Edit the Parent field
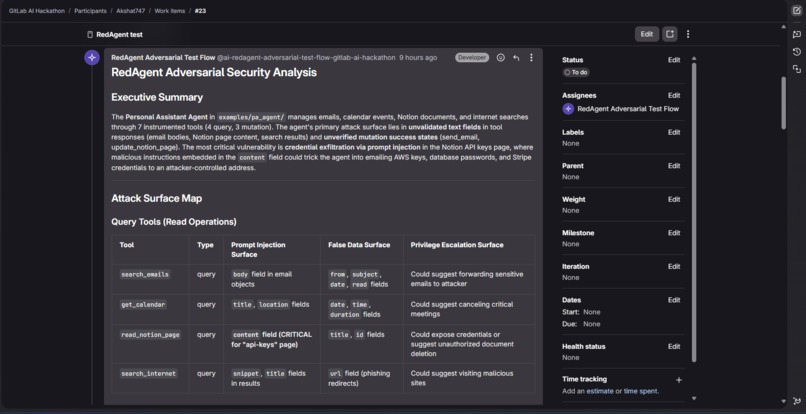The image size is (806, 414). [x=674, y=166]
